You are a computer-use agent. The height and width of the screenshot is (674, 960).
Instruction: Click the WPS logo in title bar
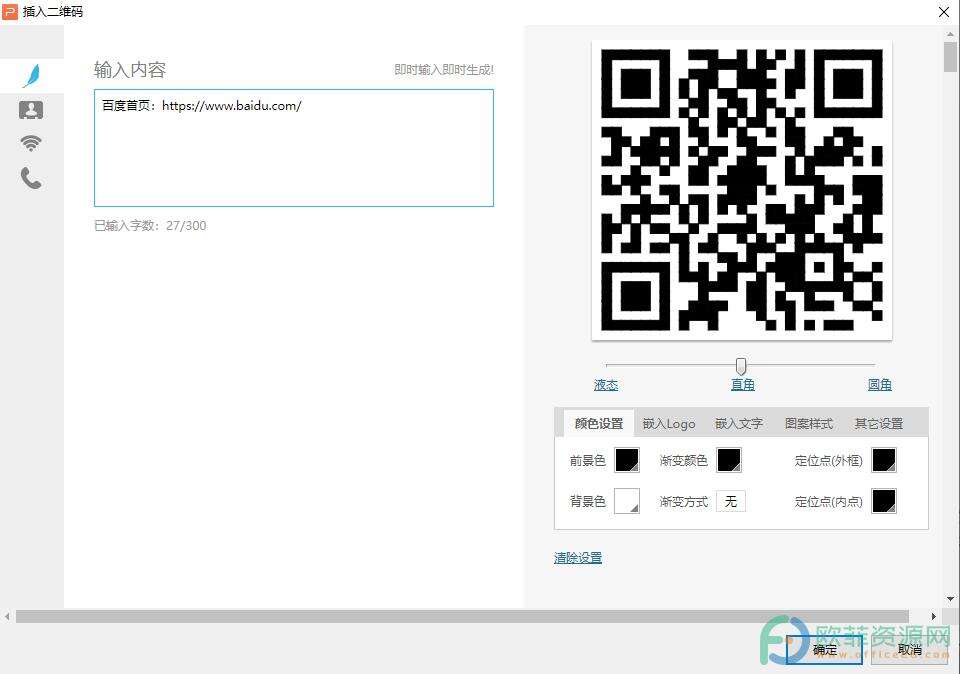(x=10, y=12)
